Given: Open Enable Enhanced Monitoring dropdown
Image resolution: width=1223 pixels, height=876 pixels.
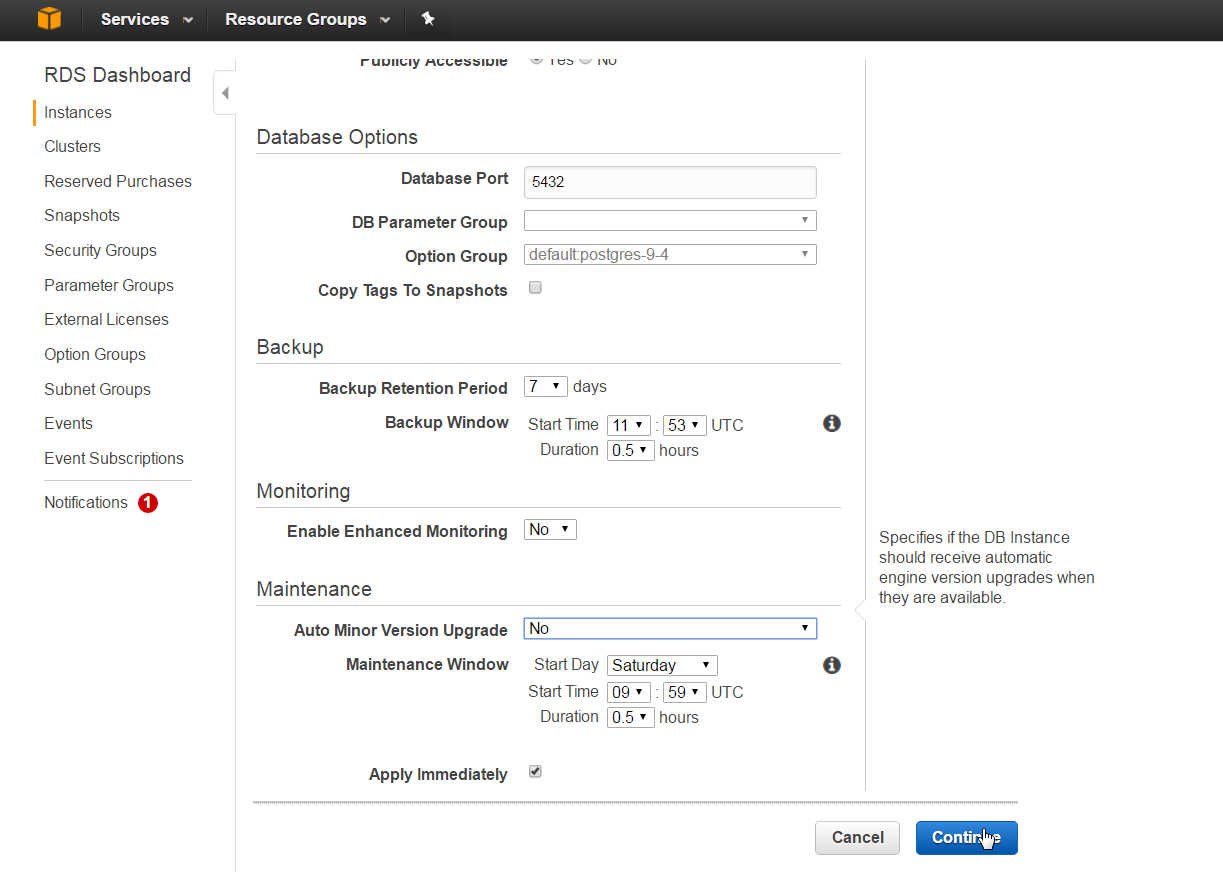Looking at the screenshot, I should click(550, 530).
